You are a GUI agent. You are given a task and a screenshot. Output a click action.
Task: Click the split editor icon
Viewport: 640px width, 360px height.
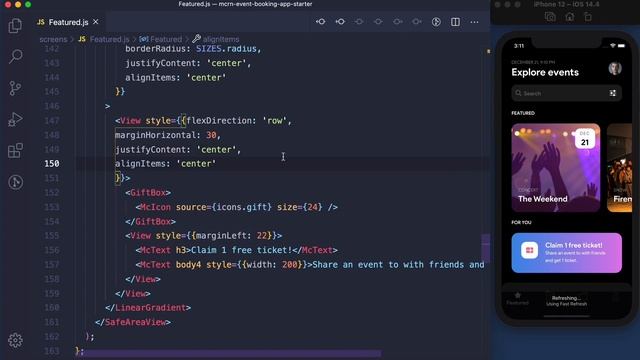click(x=455, y=22)
